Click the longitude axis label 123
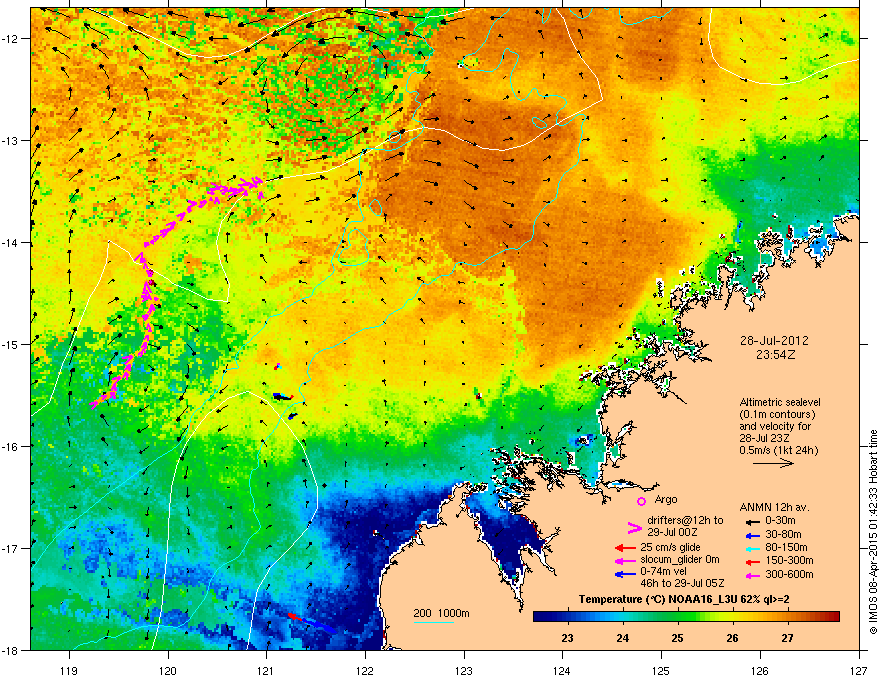 click(464, 671)
